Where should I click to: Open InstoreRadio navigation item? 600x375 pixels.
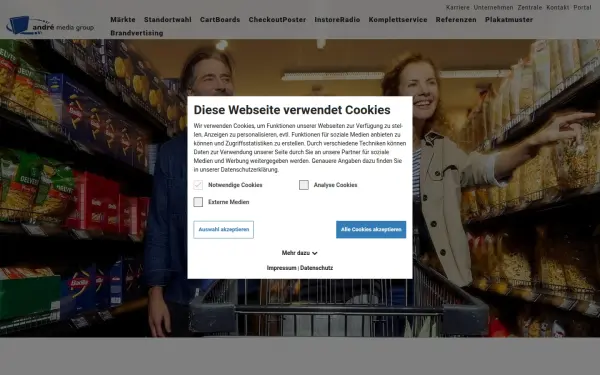tap(337, 20)
